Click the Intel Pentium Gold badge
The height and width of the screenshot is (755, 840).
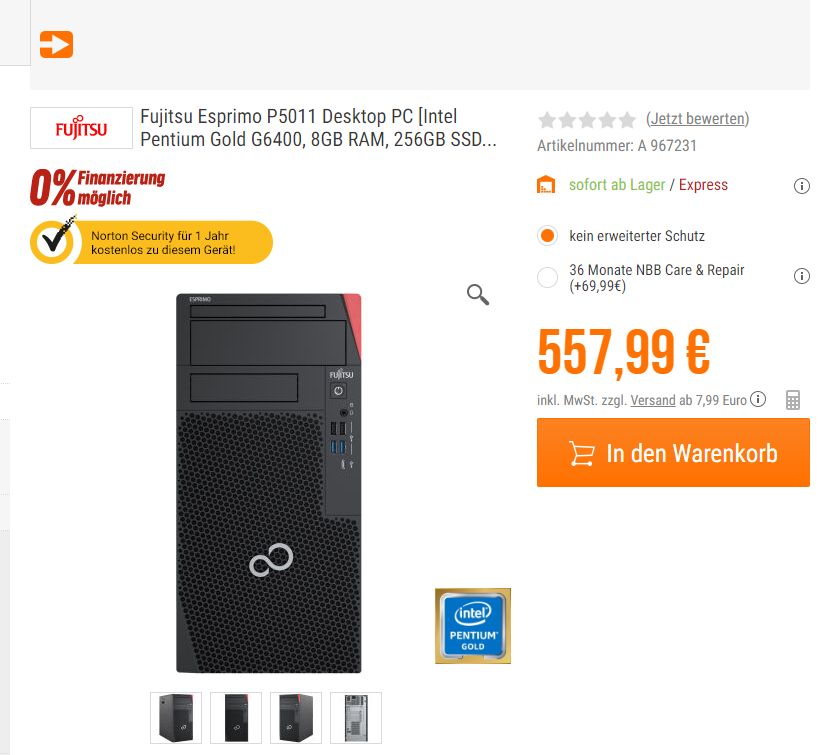tap(472, 625)
